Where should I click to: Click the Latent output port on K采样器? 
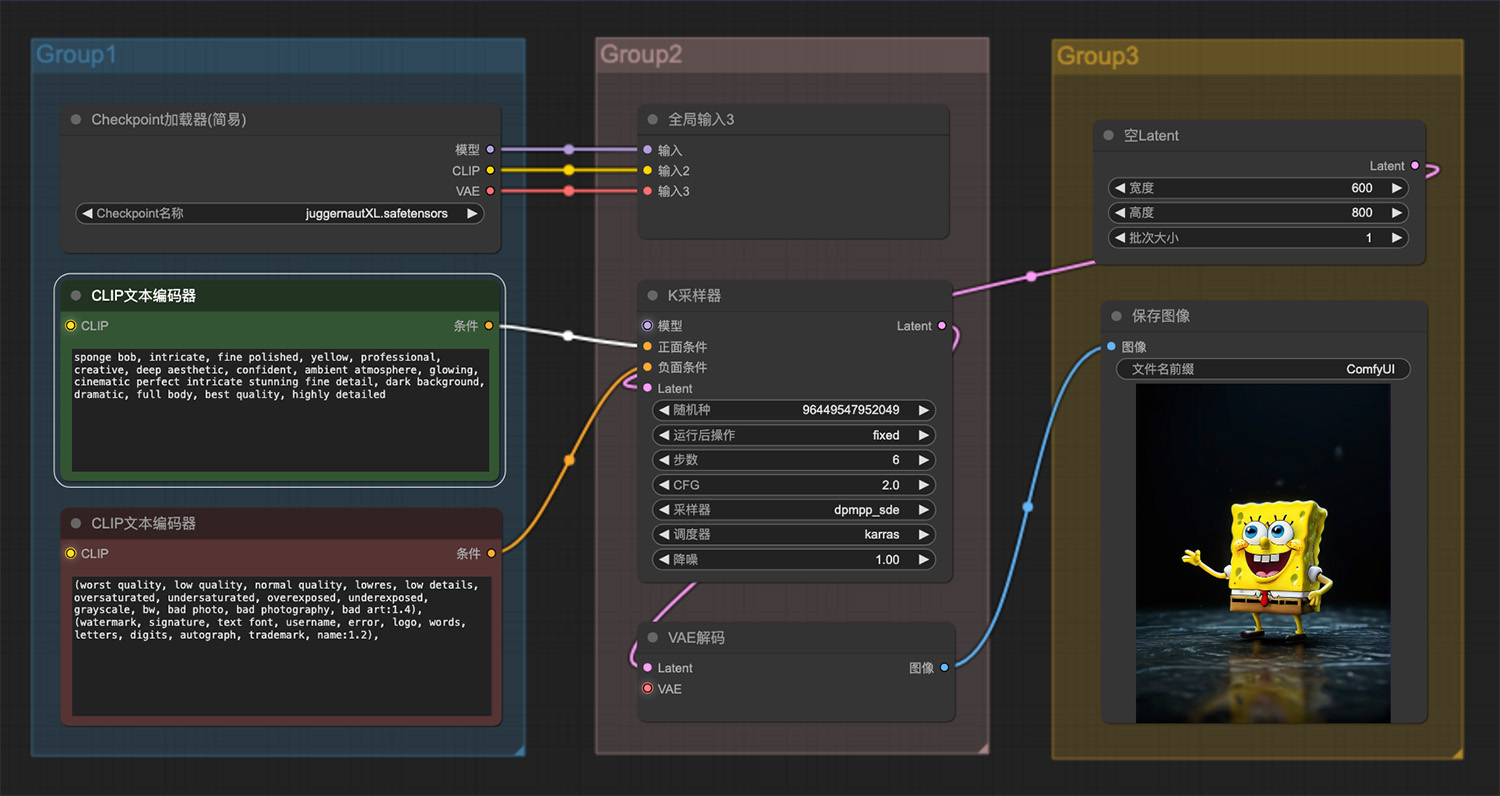tap(942, 326)
